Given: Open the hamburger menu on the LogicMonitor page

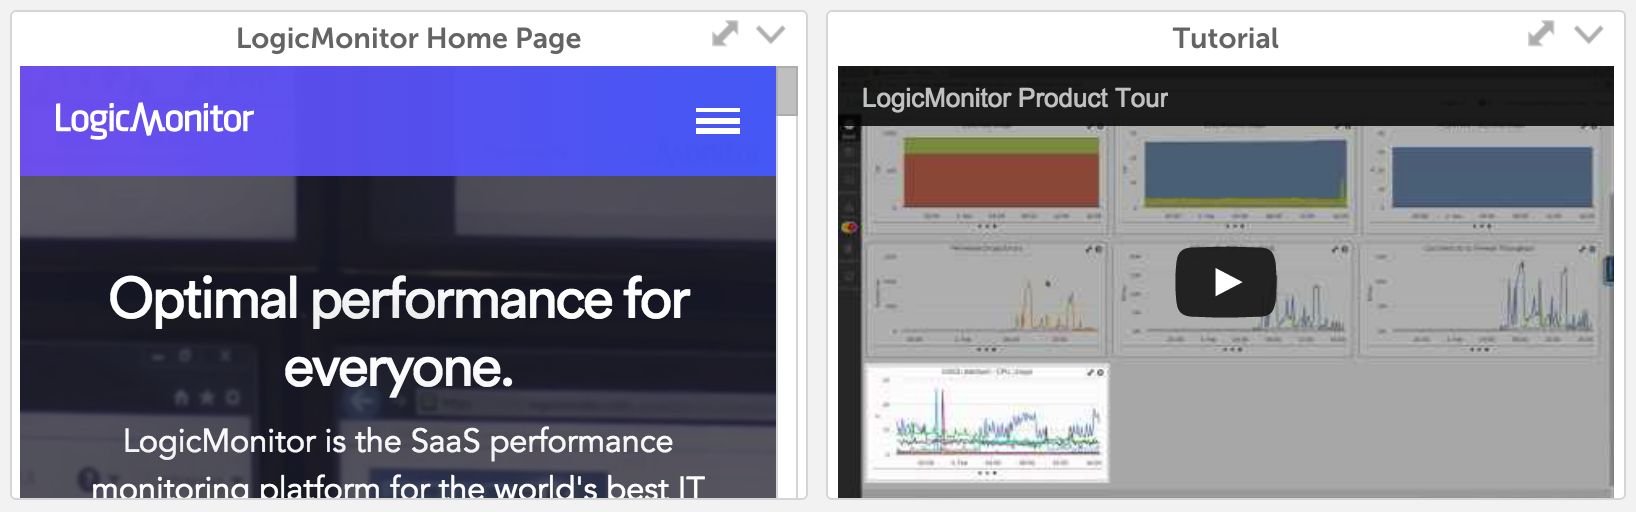Looking at the screenshot, I should tap(718, 121).
